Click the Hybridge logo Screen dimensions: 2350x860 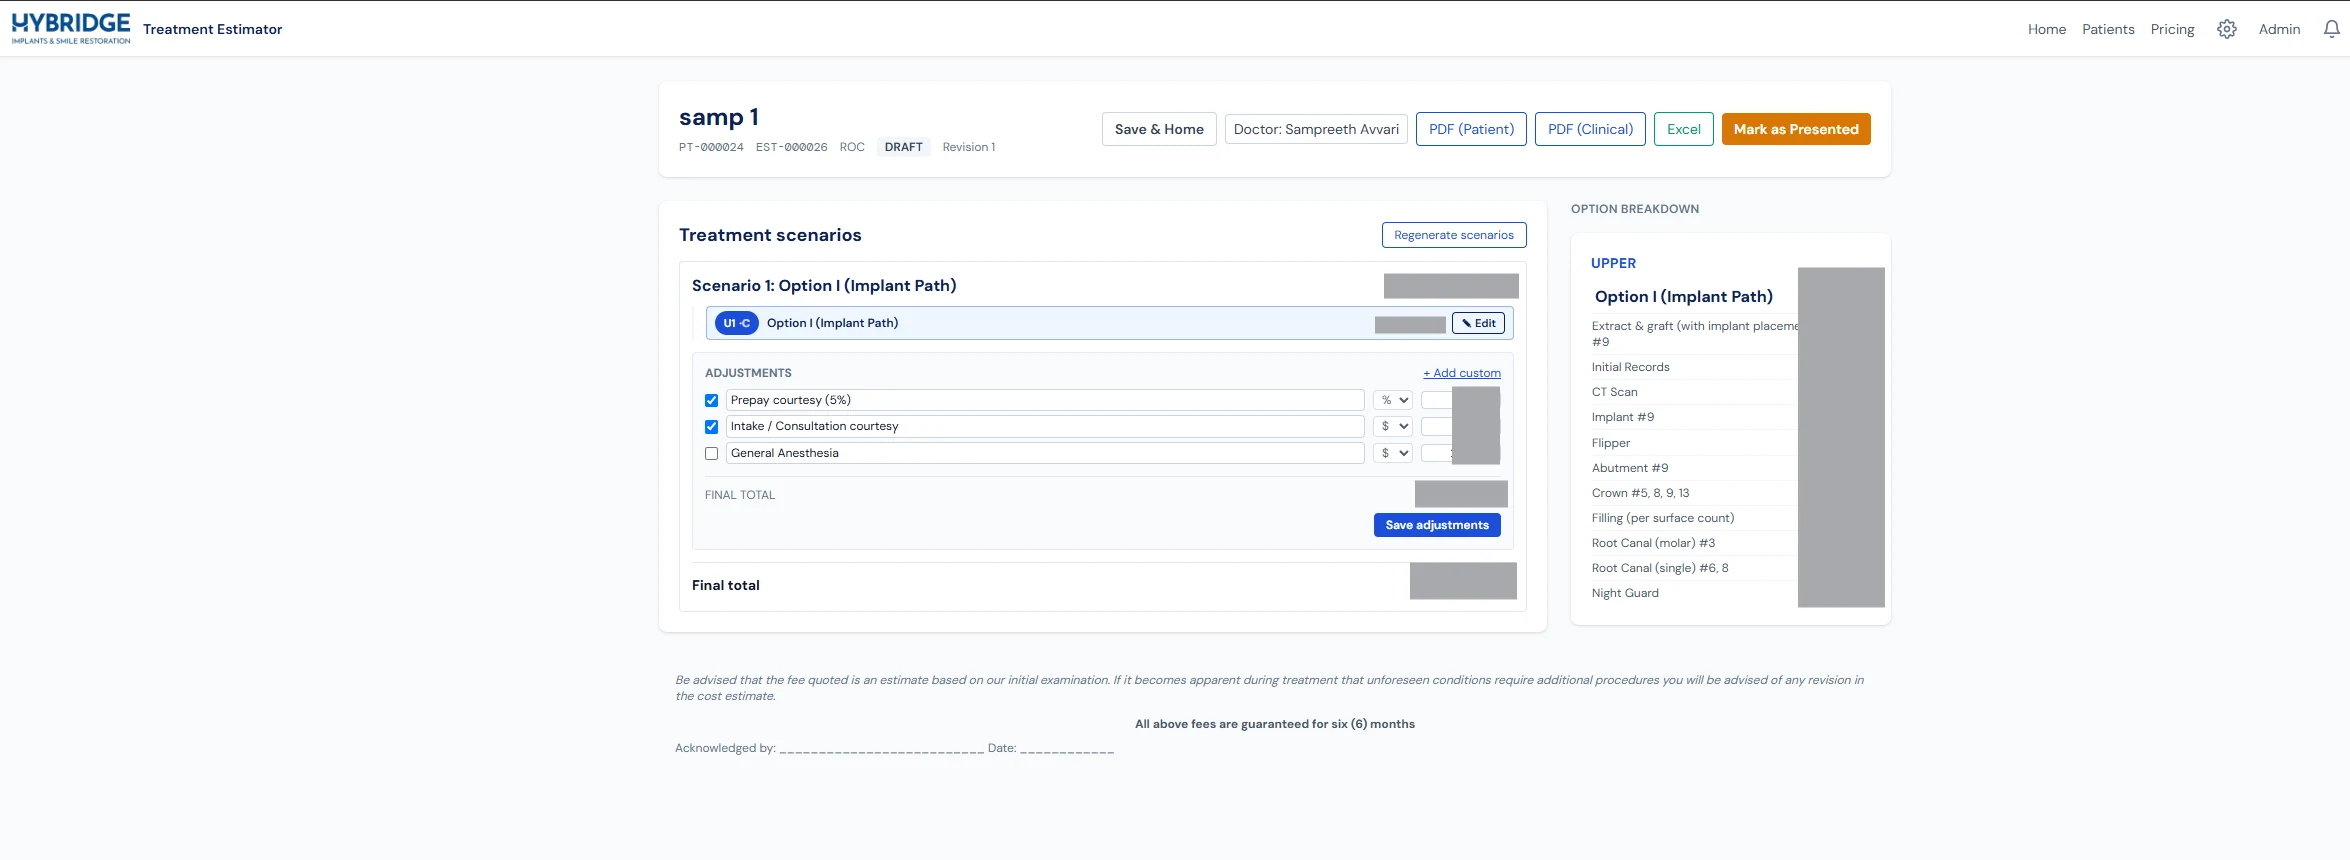(x=71, y=28)
